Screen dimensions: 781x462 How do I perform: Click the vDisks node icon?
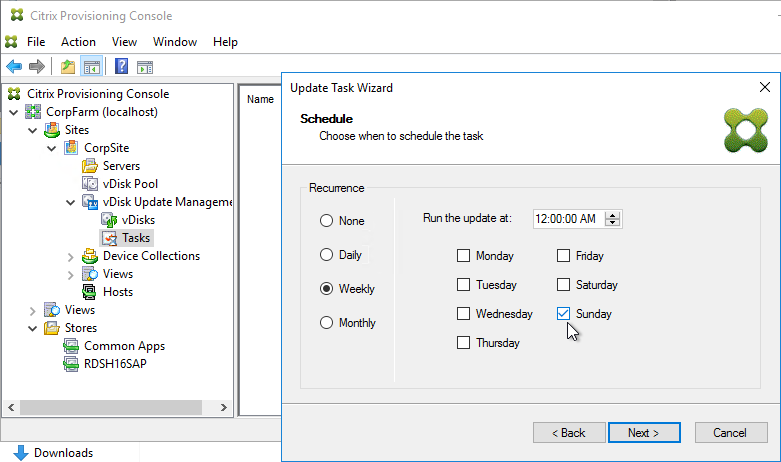click(x=109, y=220)
